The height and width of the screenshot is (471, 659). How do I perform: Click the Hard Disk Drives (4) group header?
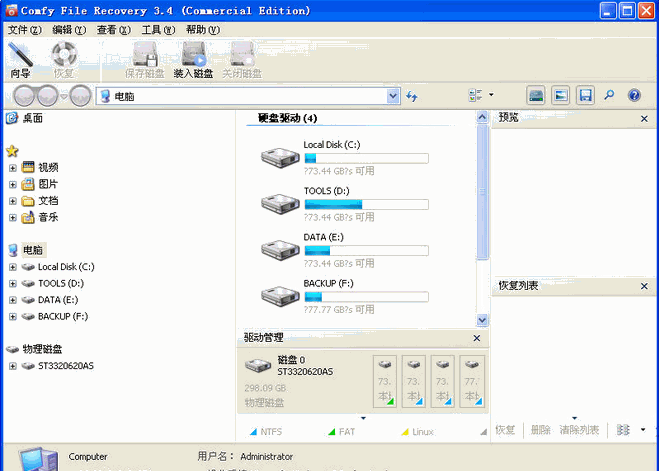click(x=287, y=118)
